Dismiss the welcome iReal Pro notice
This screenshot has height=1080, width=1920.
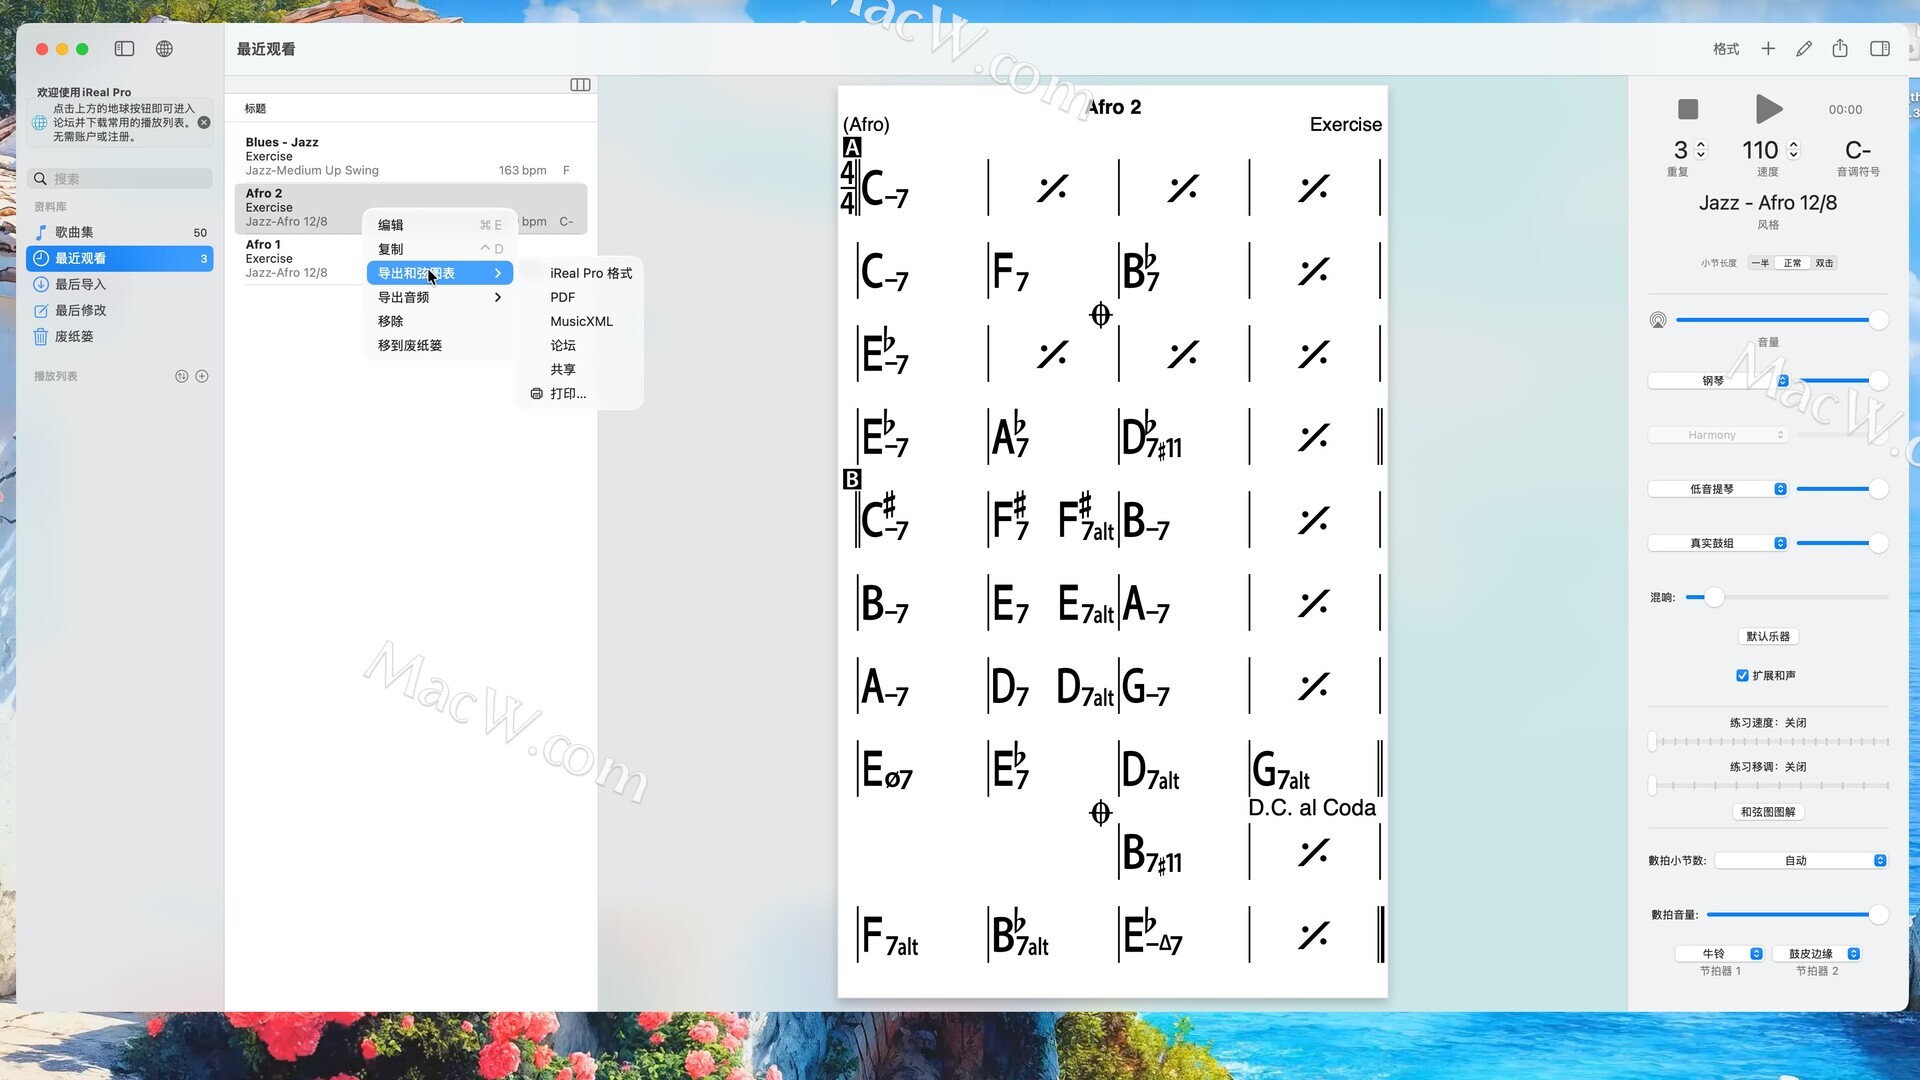coord(204,123)
